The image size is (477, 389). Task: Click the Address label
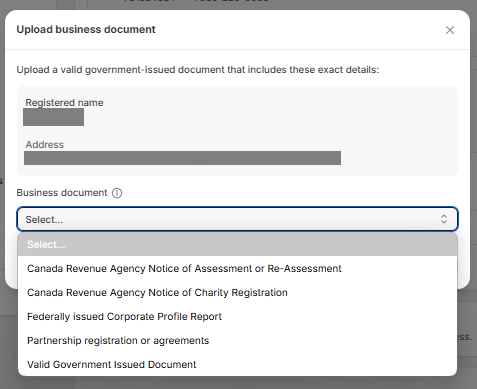coord(45,145)
